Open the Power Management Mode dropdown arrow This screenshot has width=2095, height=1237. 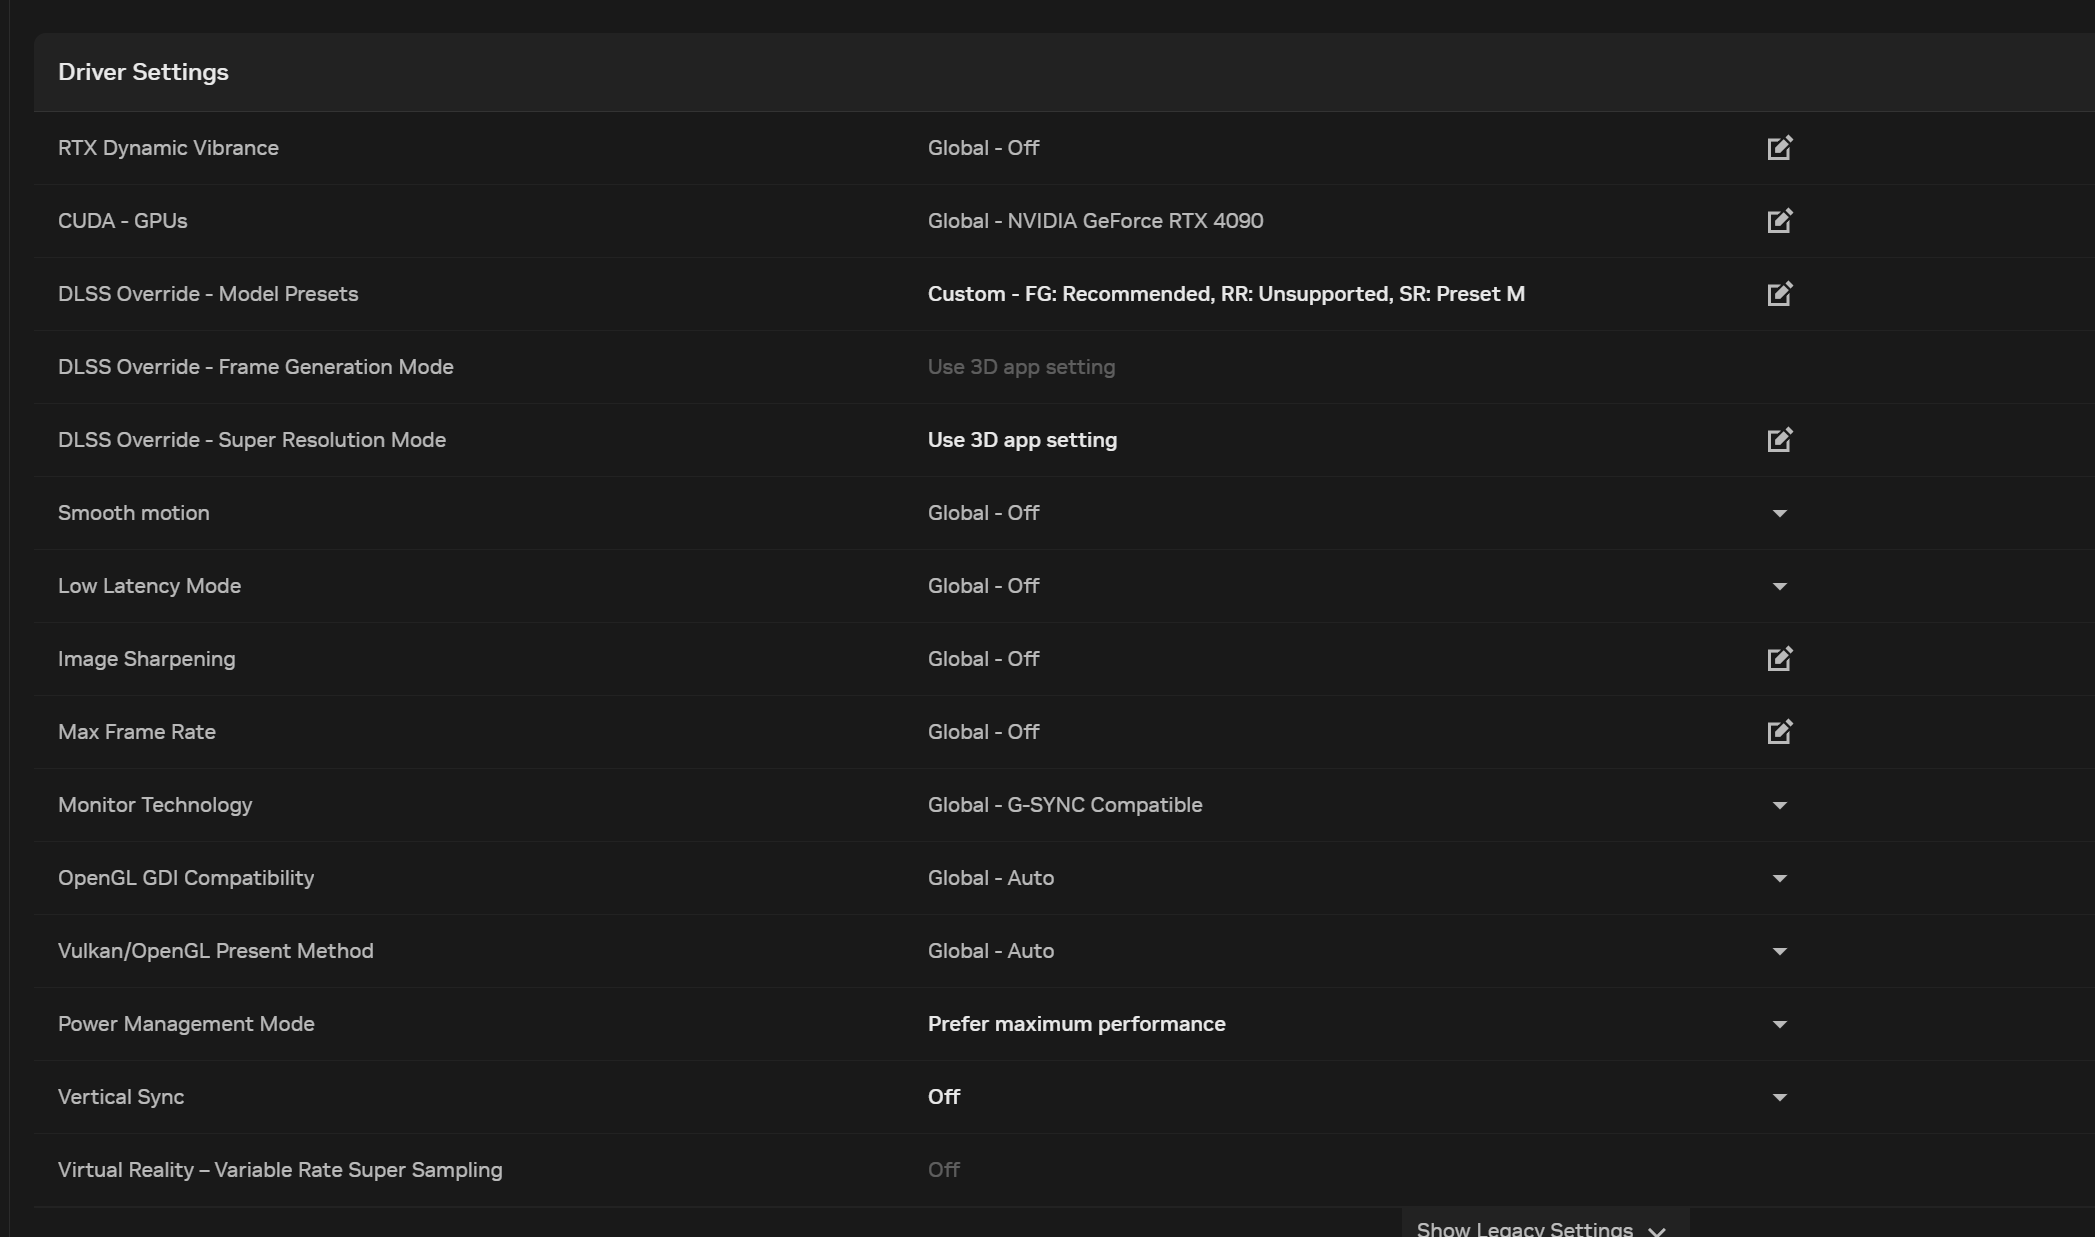1779,1024
